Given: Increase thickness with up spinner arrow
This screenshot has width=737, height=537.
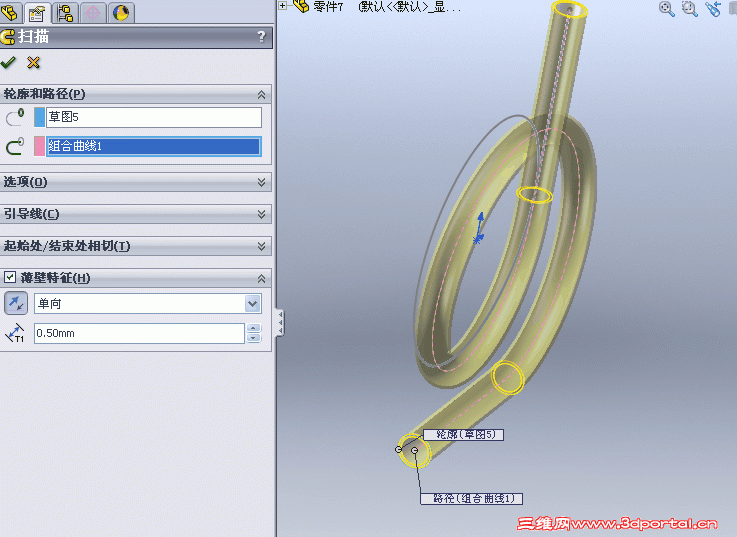Looking at the screenshot, I should point(253,328).
